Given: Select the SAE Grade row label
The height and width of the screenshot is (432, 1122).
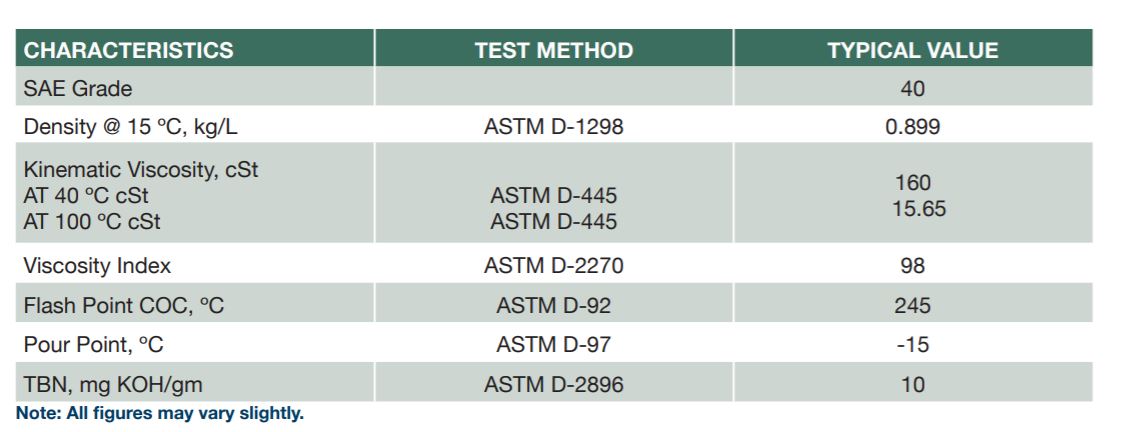Looking at the screenshot, I should pyautogui.click(x=78, y=89).
